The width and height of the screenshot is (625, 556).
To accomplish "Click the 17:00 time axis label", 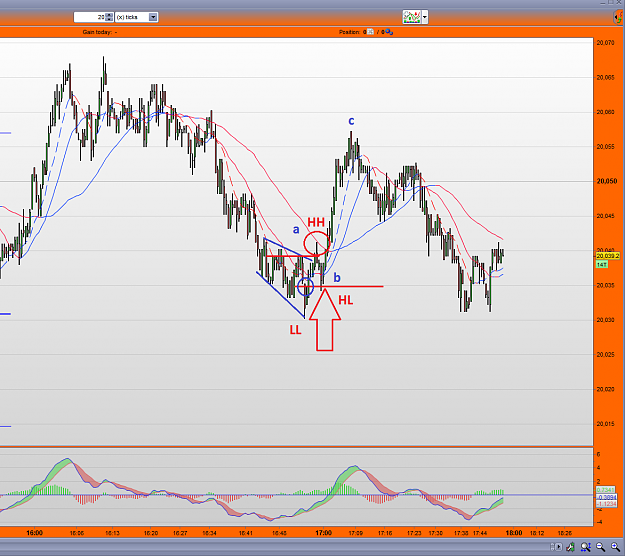I will [323, 533].
